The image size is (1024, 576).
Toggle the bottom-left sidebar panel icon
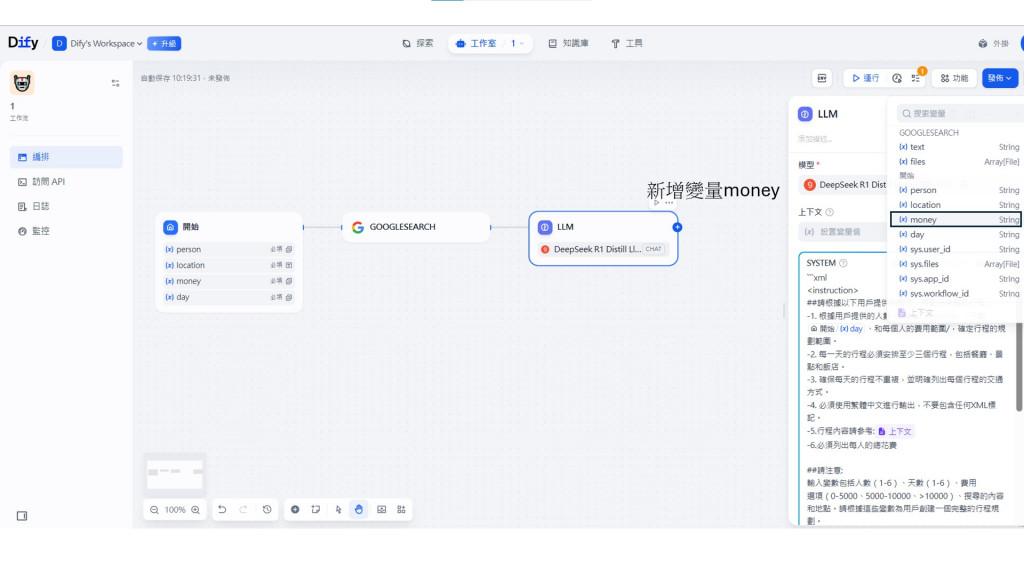click(22, 516)
